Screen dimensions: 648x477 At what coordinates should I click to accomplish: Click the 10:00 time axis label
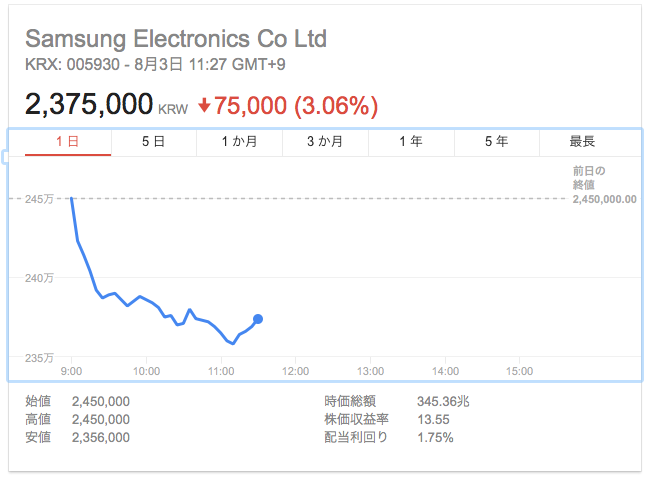click(x=147, y=371)
